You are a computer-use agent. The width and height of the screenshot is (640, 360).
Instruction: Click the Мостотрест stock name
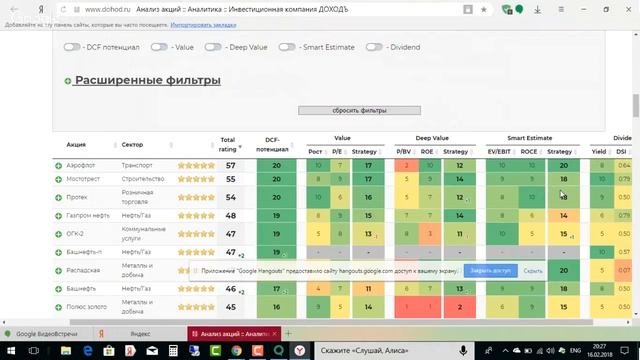(83, 179)
